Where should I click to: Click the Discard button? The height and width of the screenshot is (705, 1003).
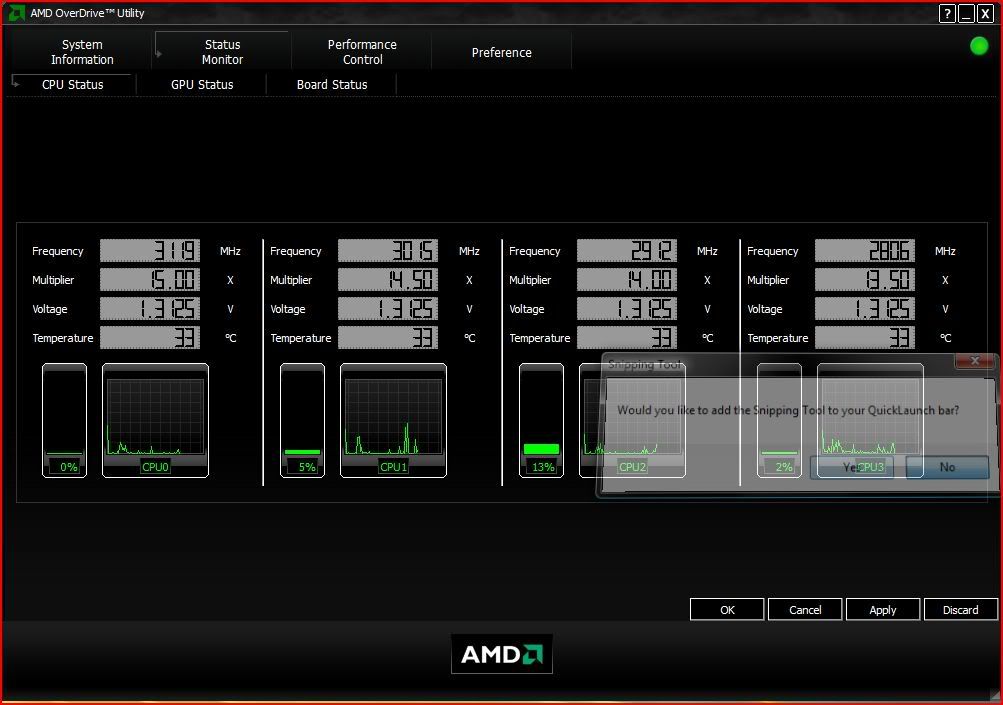coord(961,610)
